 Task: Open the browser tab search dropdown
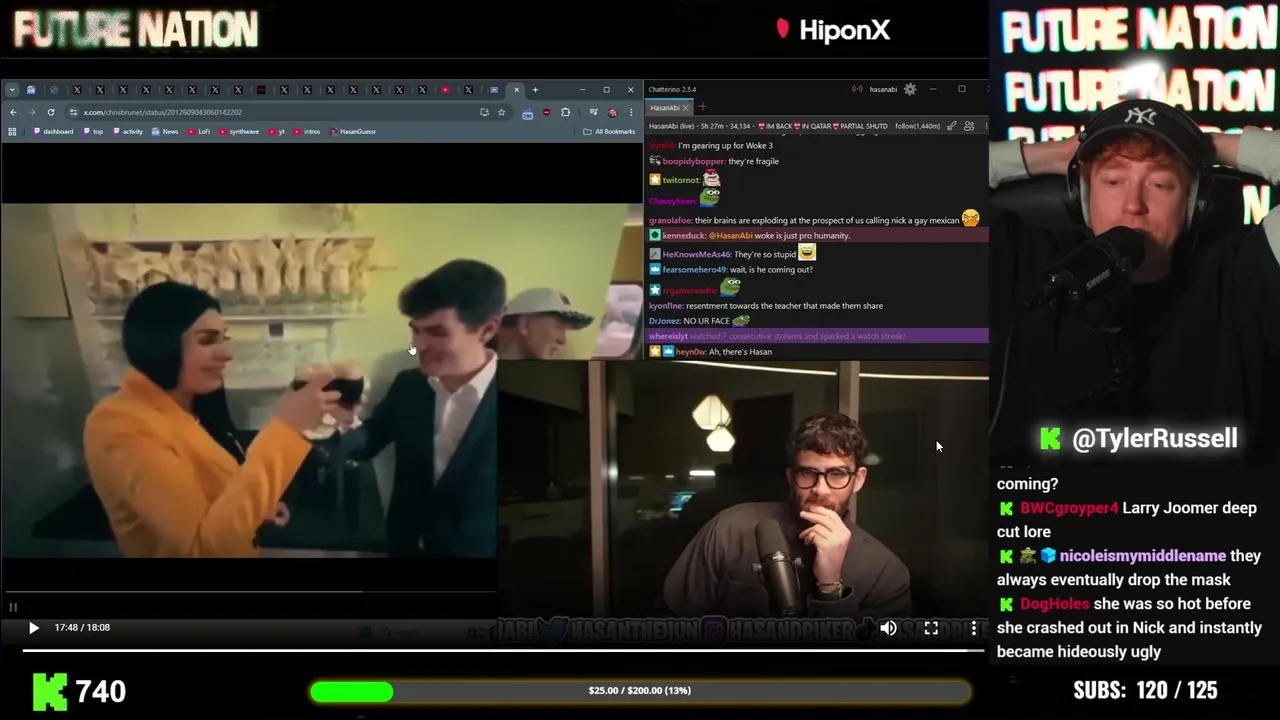click(x=12, y=90)
